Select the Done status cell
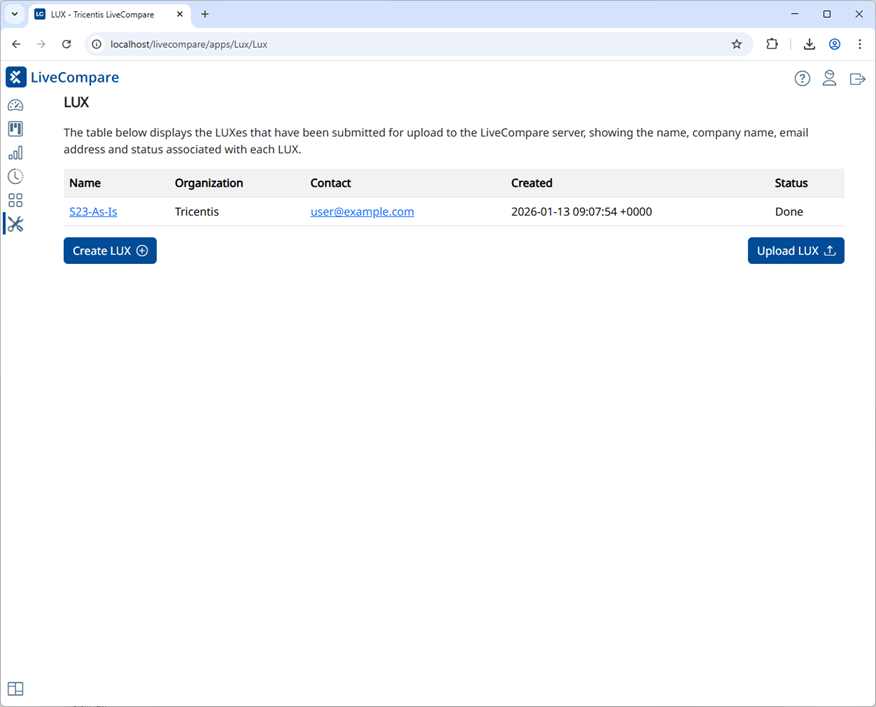Viewport: 876px width, 707px height. [789, 212]
